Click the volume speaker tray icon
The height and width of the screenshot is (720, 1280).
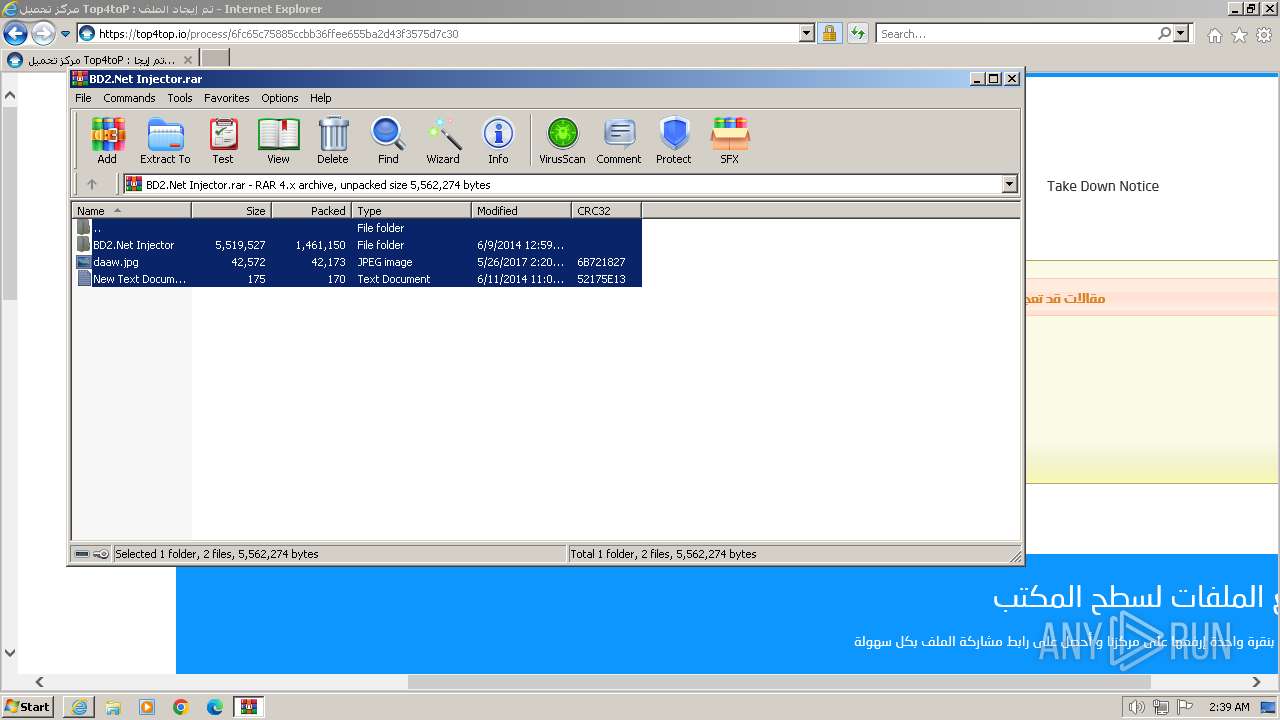pos(1137,707)
